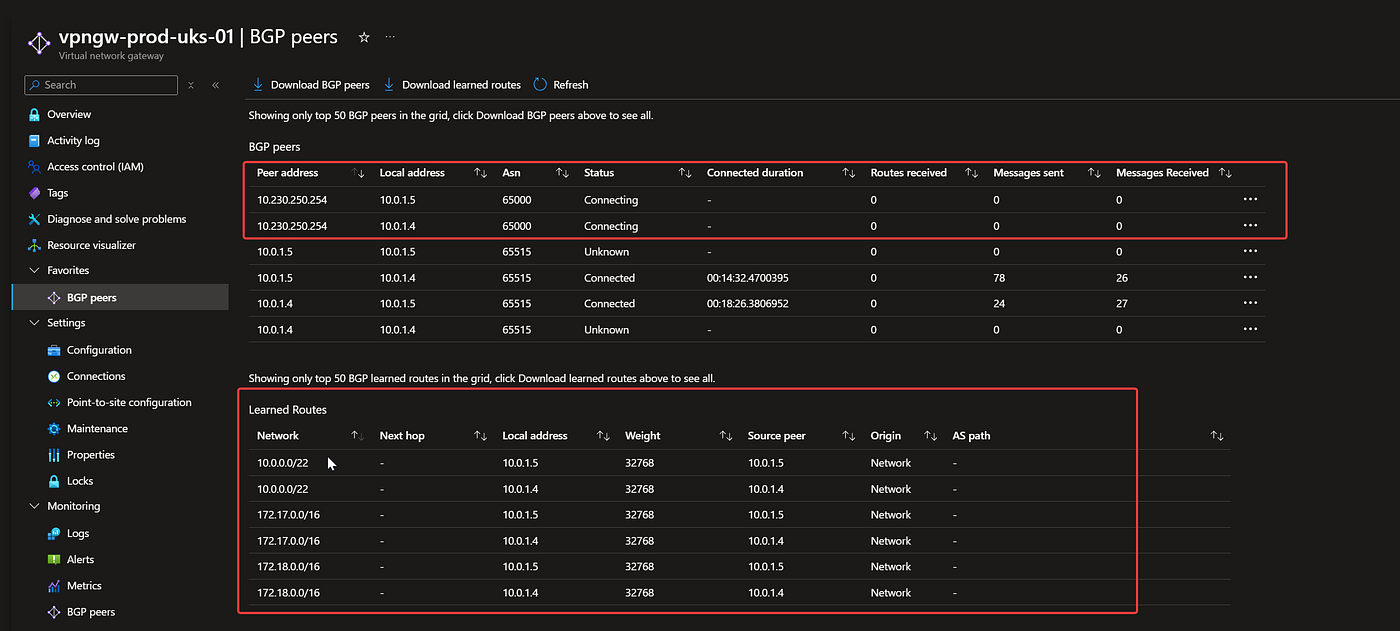Open Point-to-site configuration
Image resolution: width=1400 pixels, height=631 pixels.
[129, 402]
